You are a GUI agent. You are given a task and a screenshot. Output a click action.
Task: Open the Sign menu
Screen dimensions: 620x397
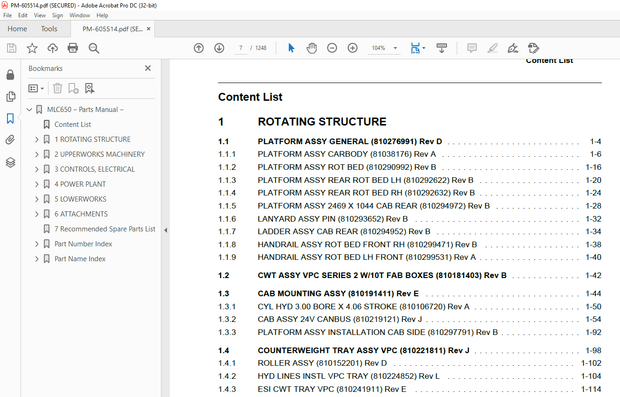57,15
